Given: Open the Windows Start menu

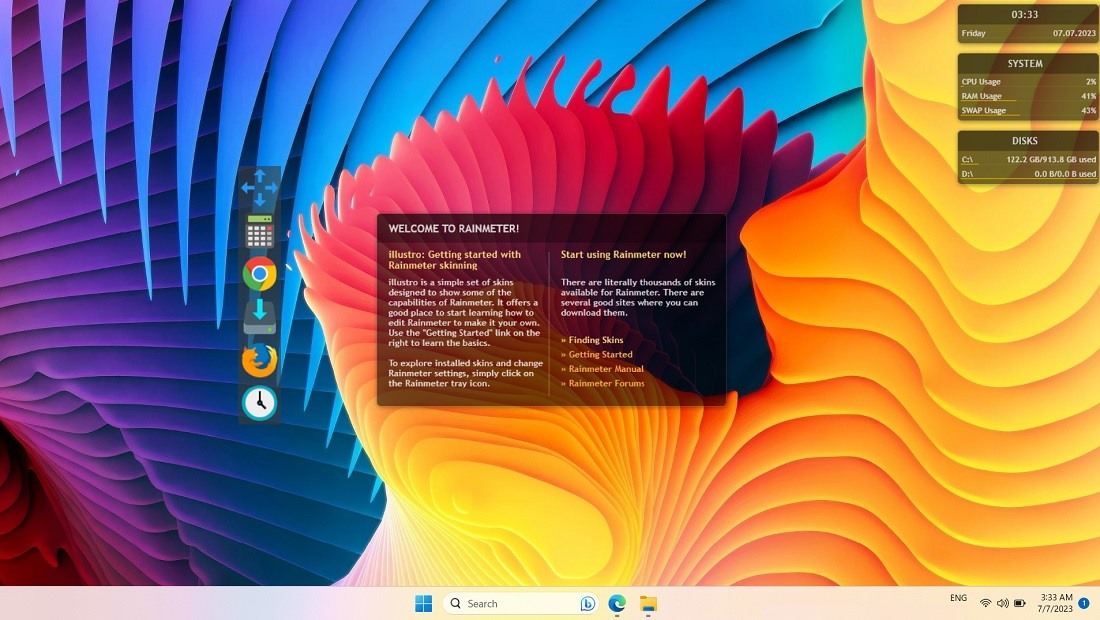Looking at the screenshot, I should tap(423, 603).
